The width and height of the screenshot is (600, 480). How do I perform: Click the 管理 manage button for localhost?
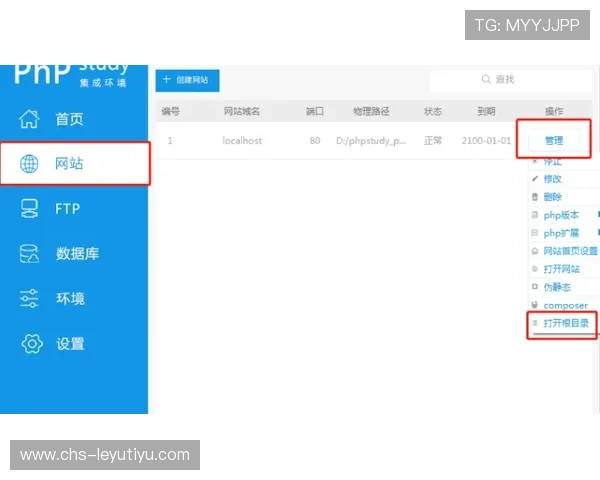click(x=554, y=140)
